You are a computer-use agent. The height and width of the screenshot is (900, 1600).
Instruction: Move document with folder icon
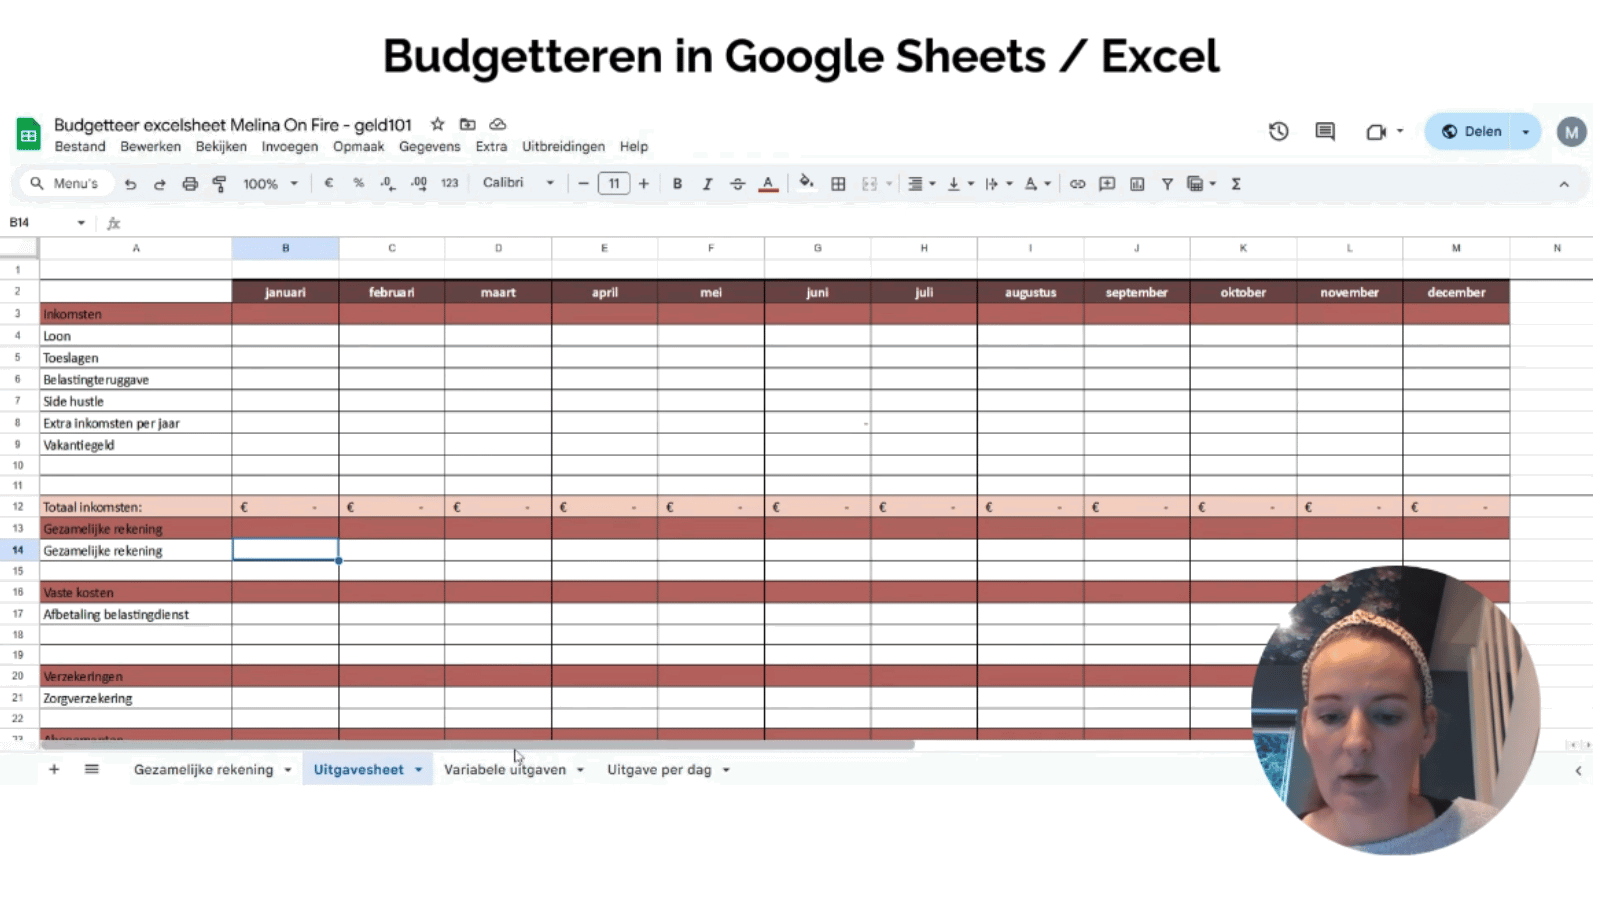(467, 124)
